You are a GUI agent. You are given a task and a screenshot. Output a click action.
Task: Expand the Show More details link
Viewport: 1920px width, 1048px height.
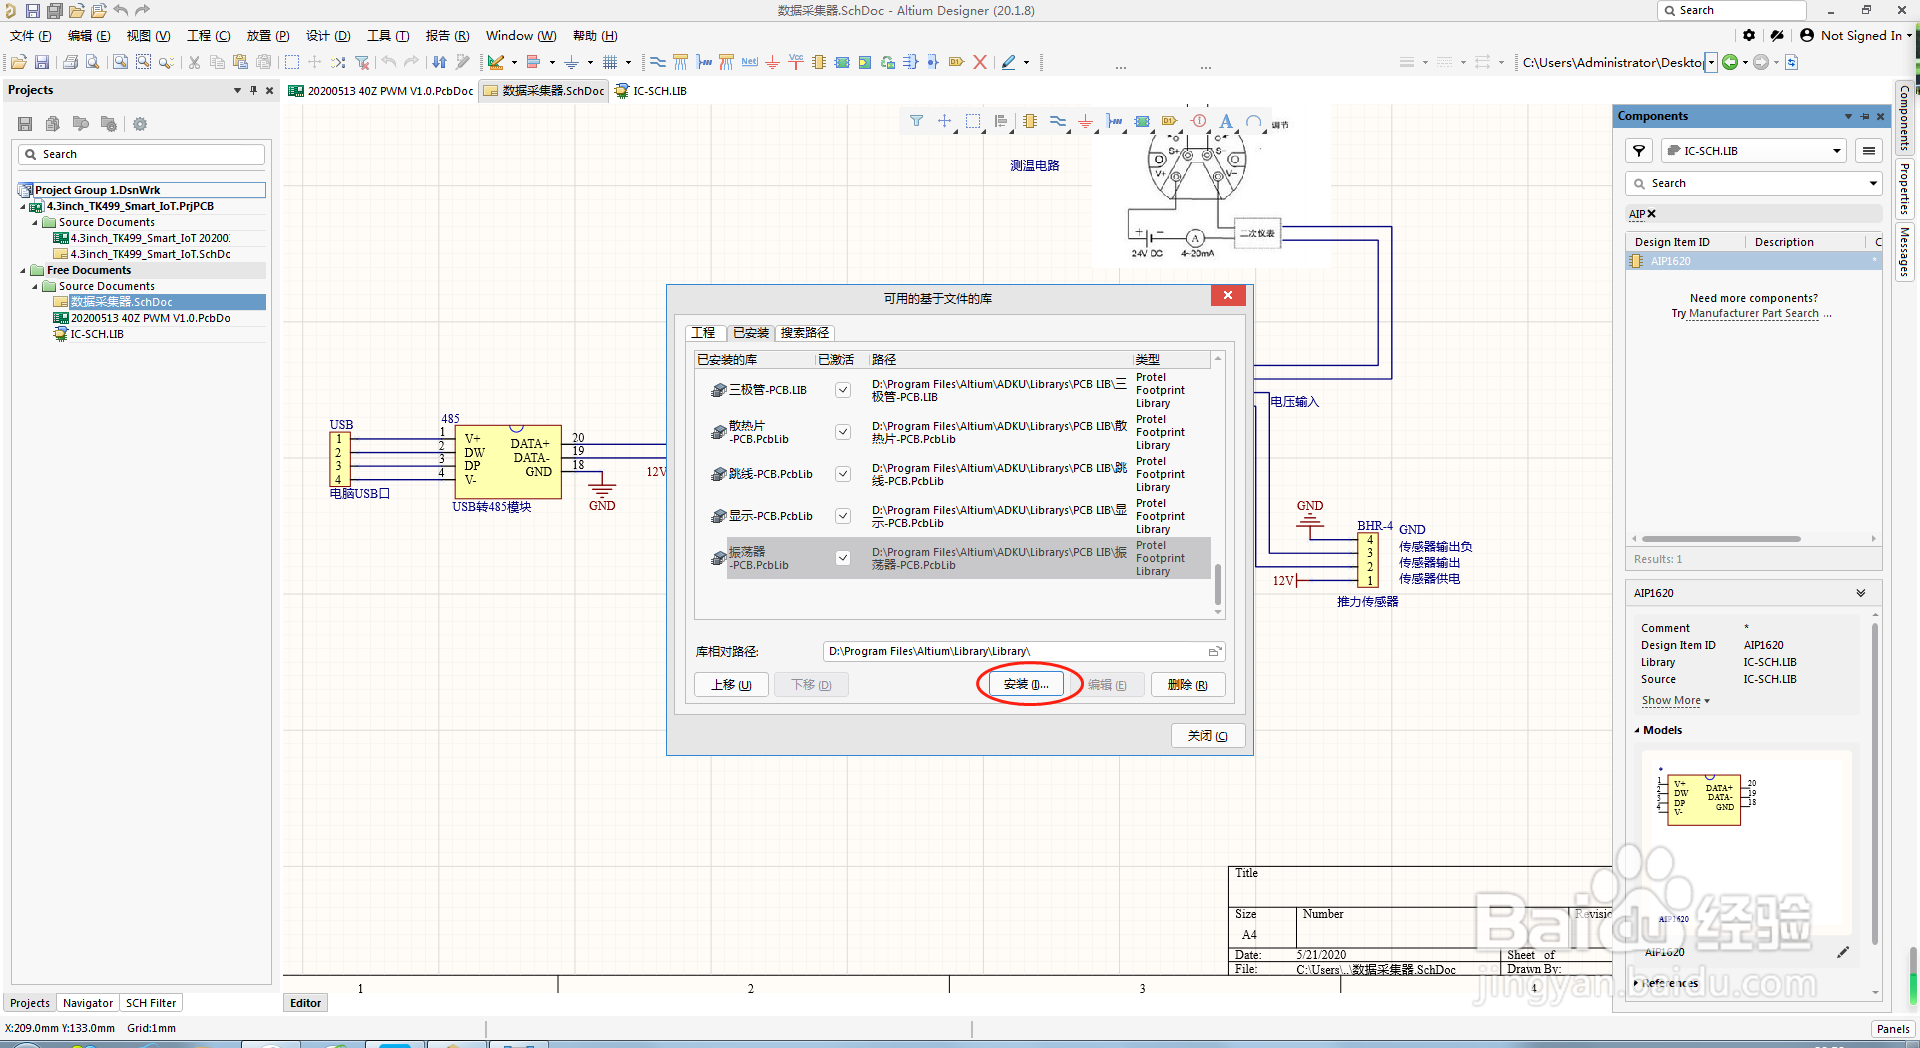click(x=1675, y=701)
